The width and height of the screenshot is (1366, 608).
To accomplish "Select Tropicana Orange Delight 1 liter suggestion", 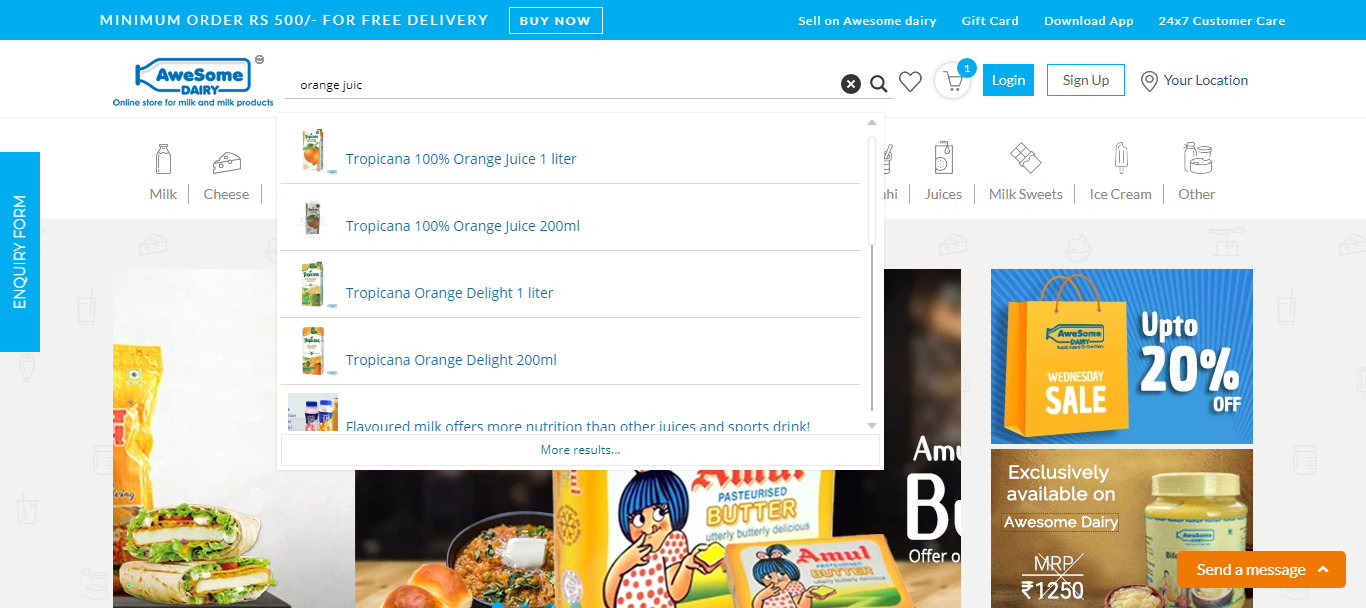I will tap(570, 285).
